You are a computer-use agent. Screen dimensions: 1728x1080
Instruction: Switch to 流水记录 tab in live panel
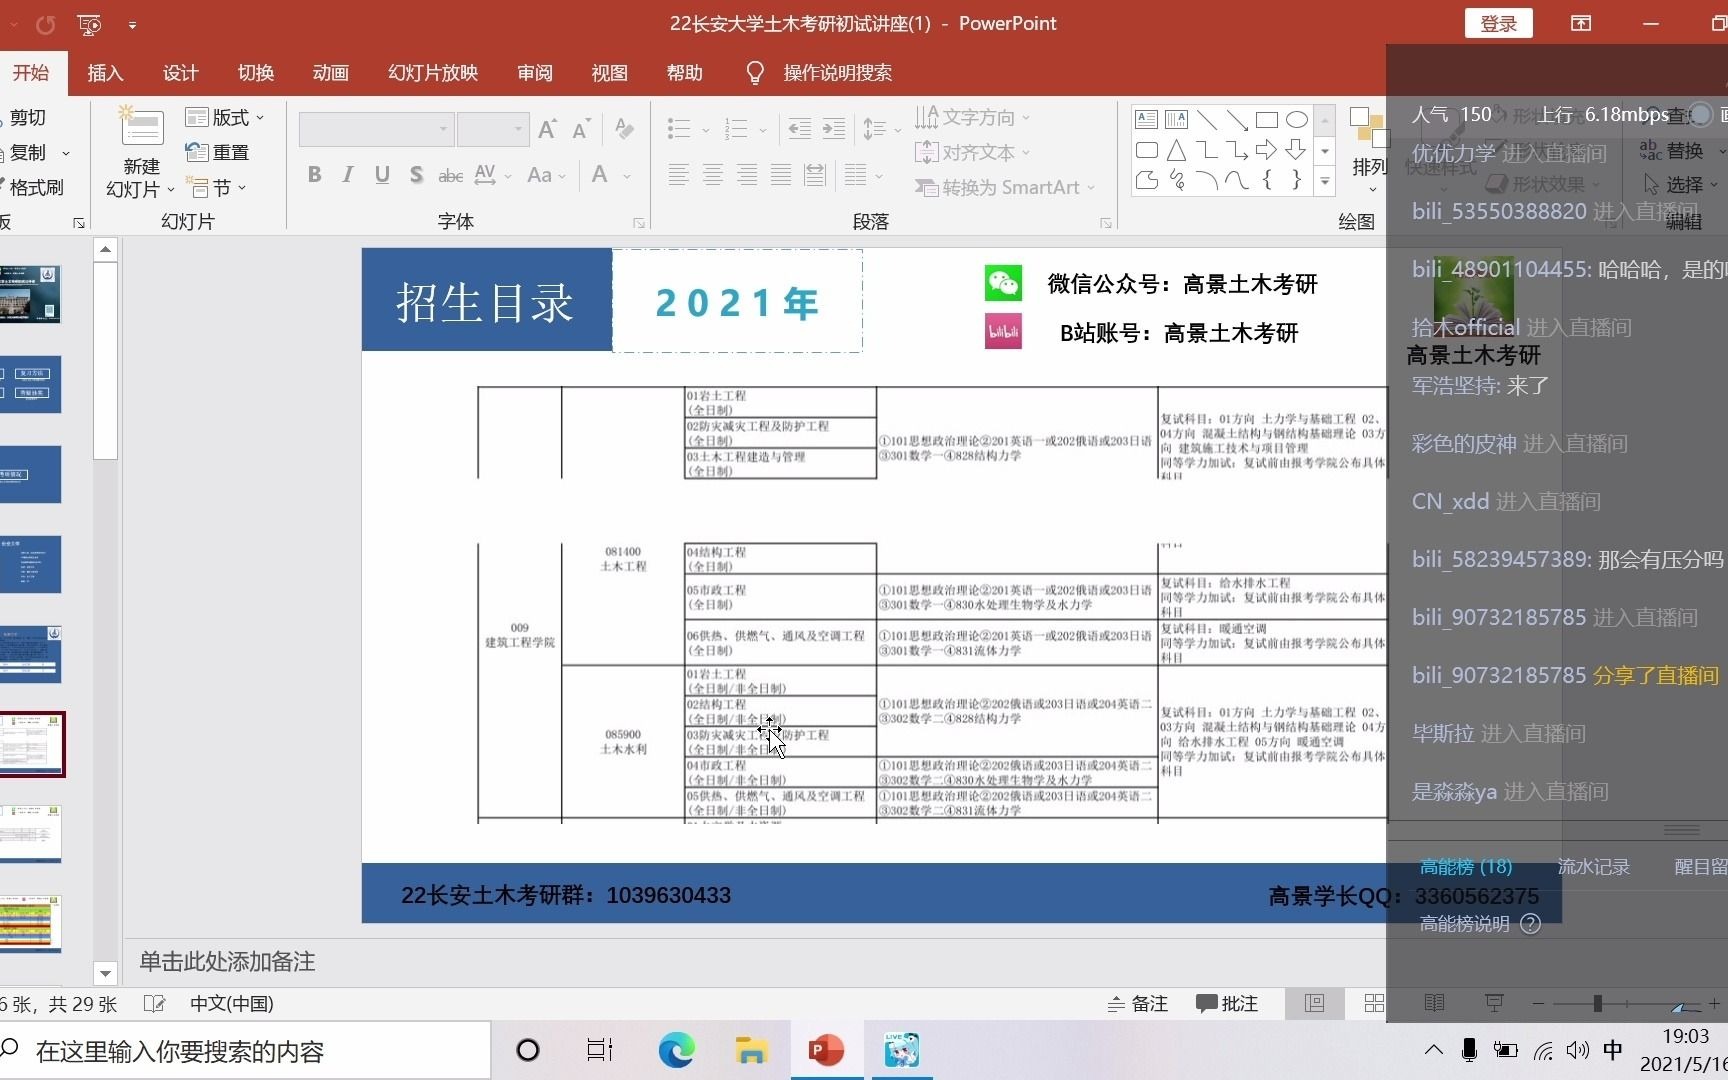[1594, 867]
